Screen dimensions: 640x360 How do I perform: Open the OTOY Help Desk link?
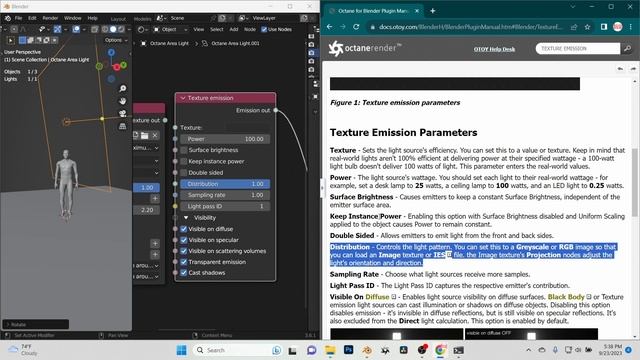494,49
